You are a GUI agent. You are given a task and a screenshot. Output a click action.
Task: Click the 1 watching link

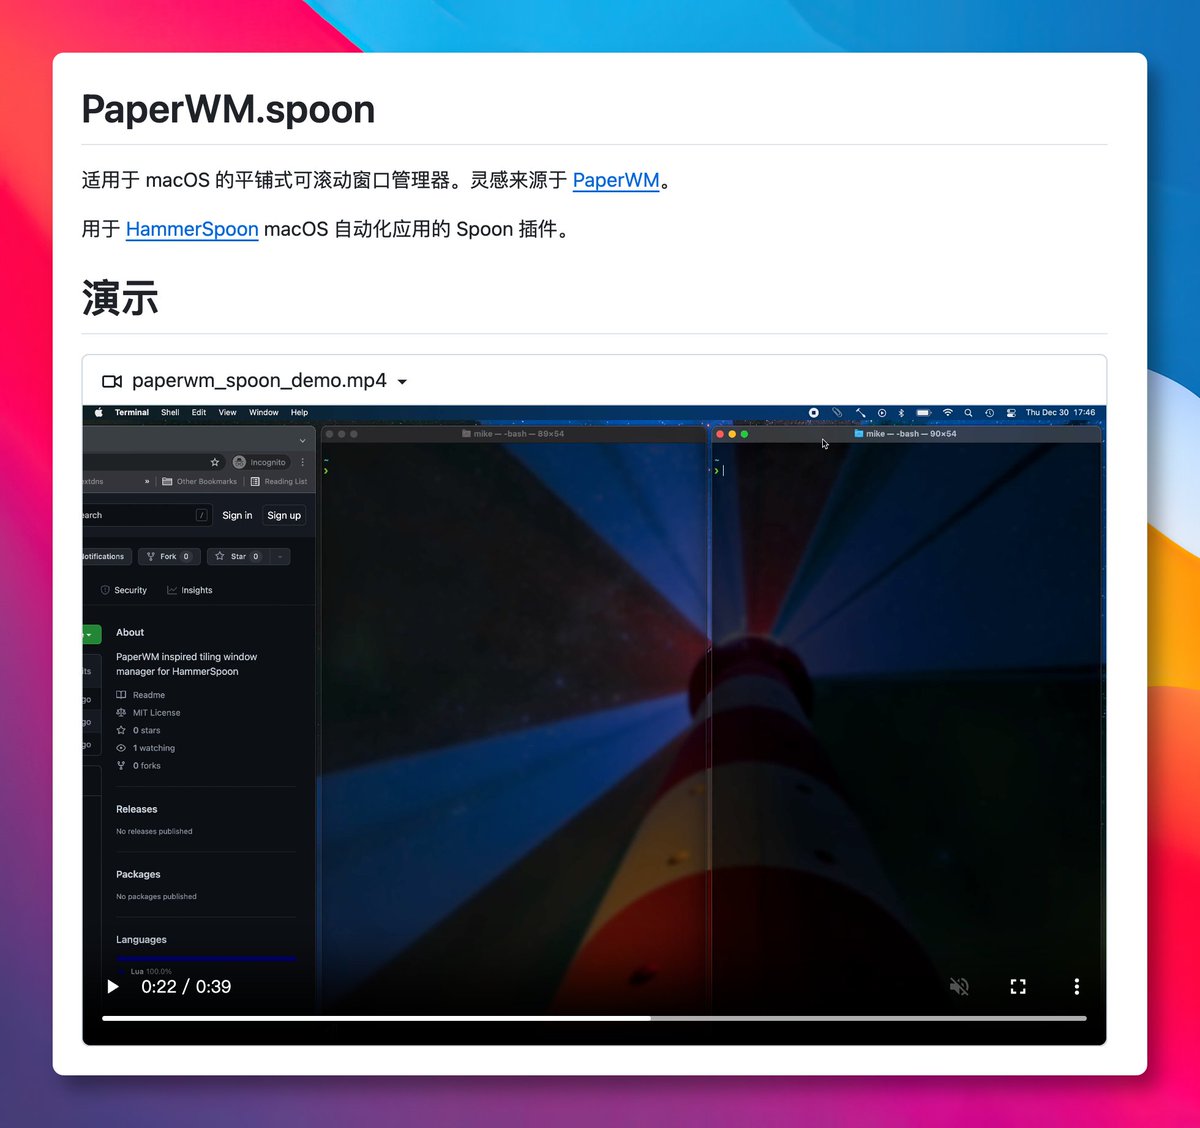coord(146,748)
